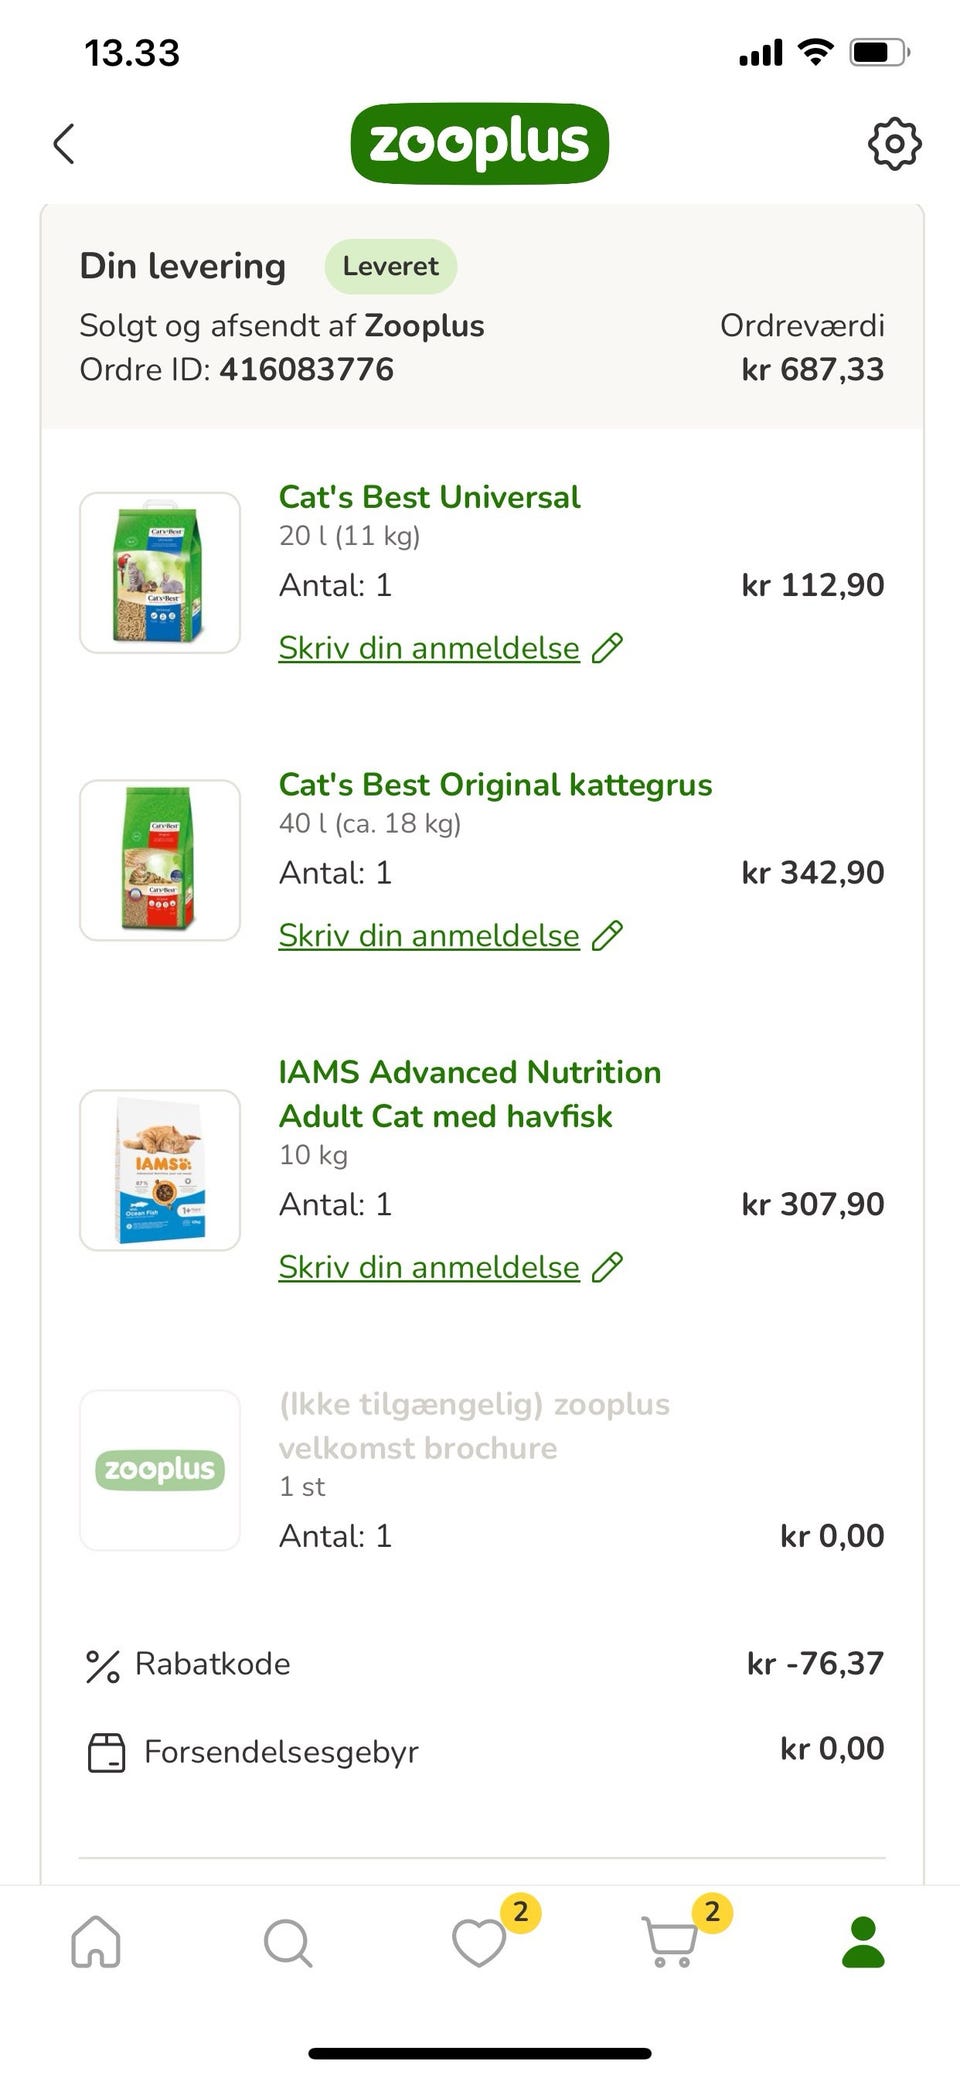The width and height of the screenshot is (960, 2078).
Task: Tap the IAMS cat food product image
Action: [x=160, y=1170]
